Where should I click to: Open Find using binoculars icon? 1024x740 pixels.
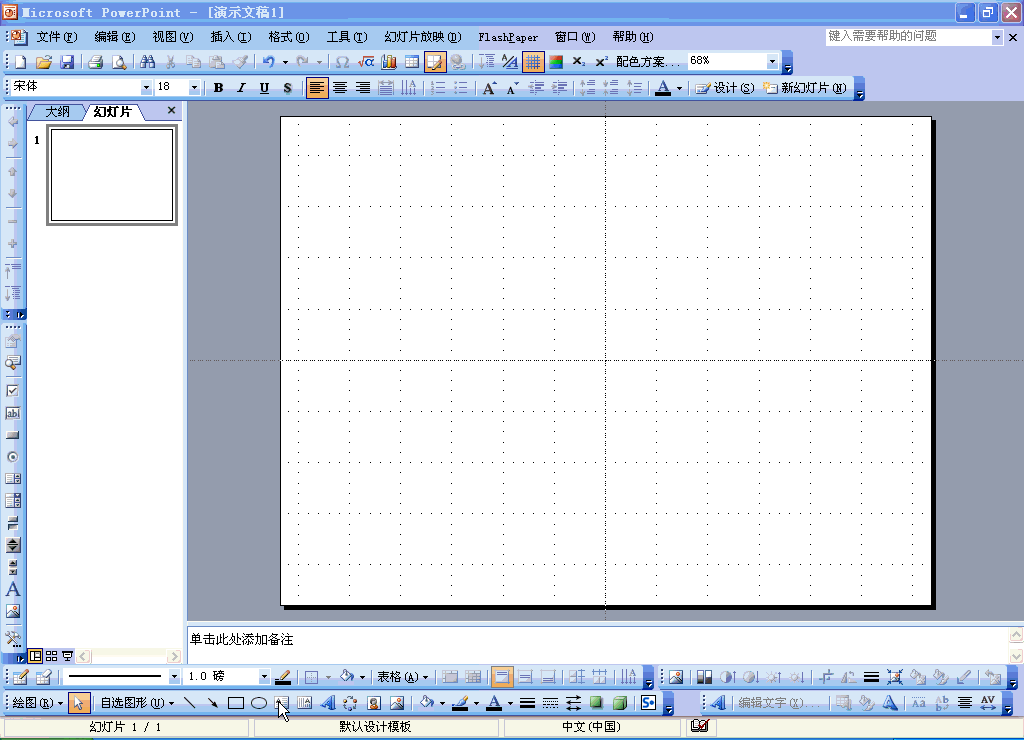(148, 62)
